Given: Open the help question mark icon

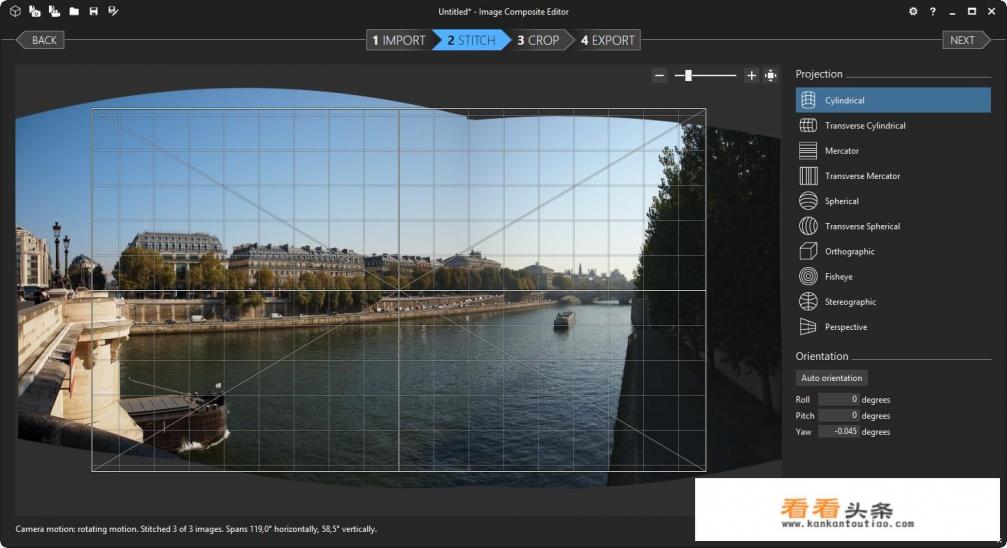Looking at the screenshot, I should 932,11.
